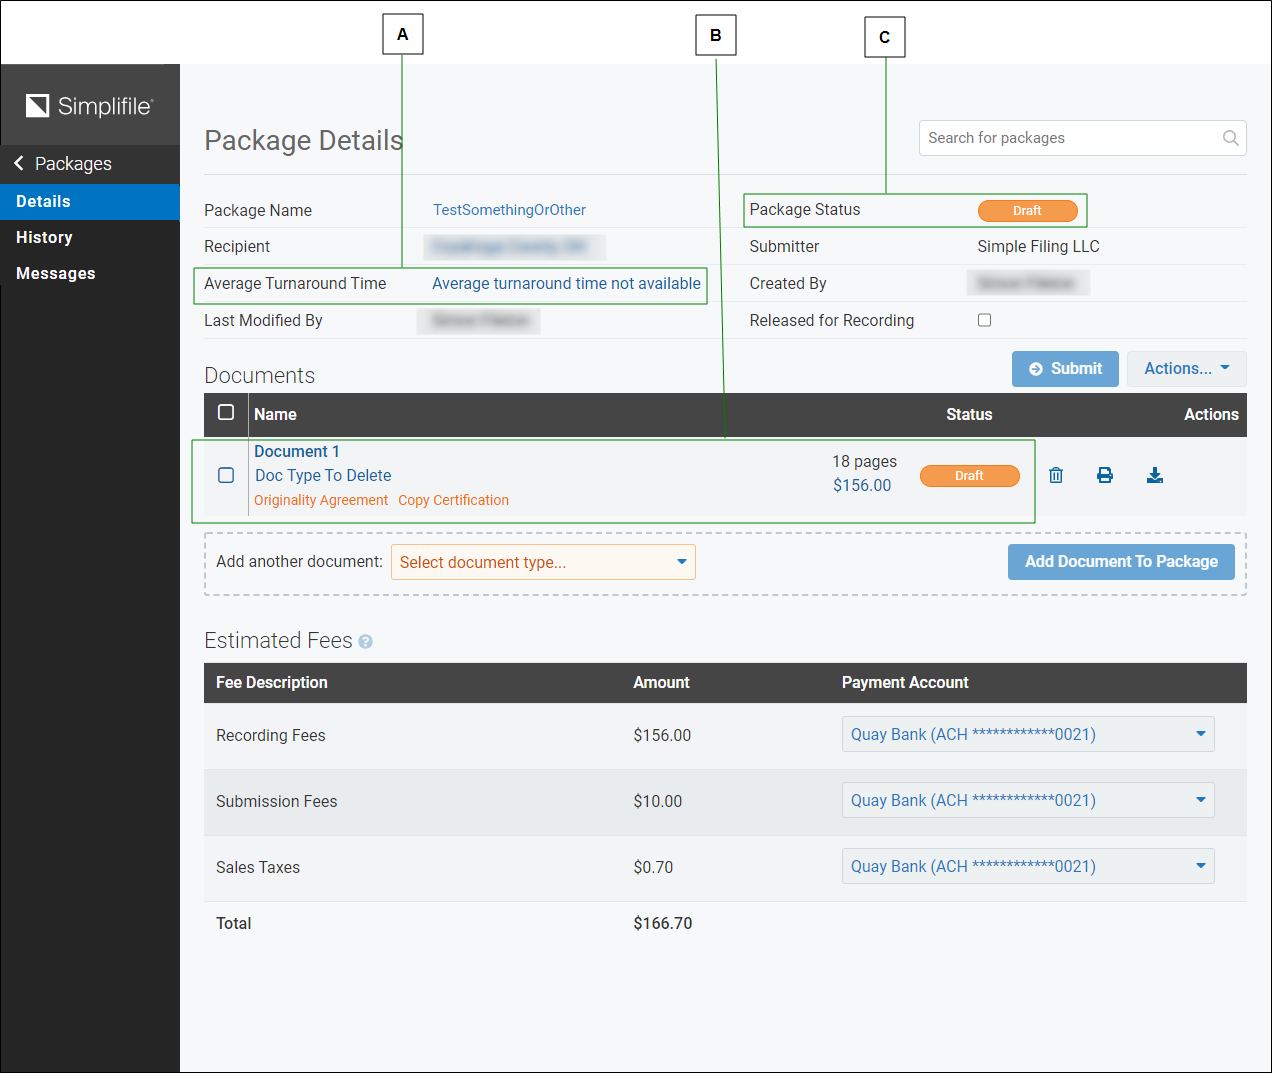Open the Select document type dropdown

pos(543,562)
